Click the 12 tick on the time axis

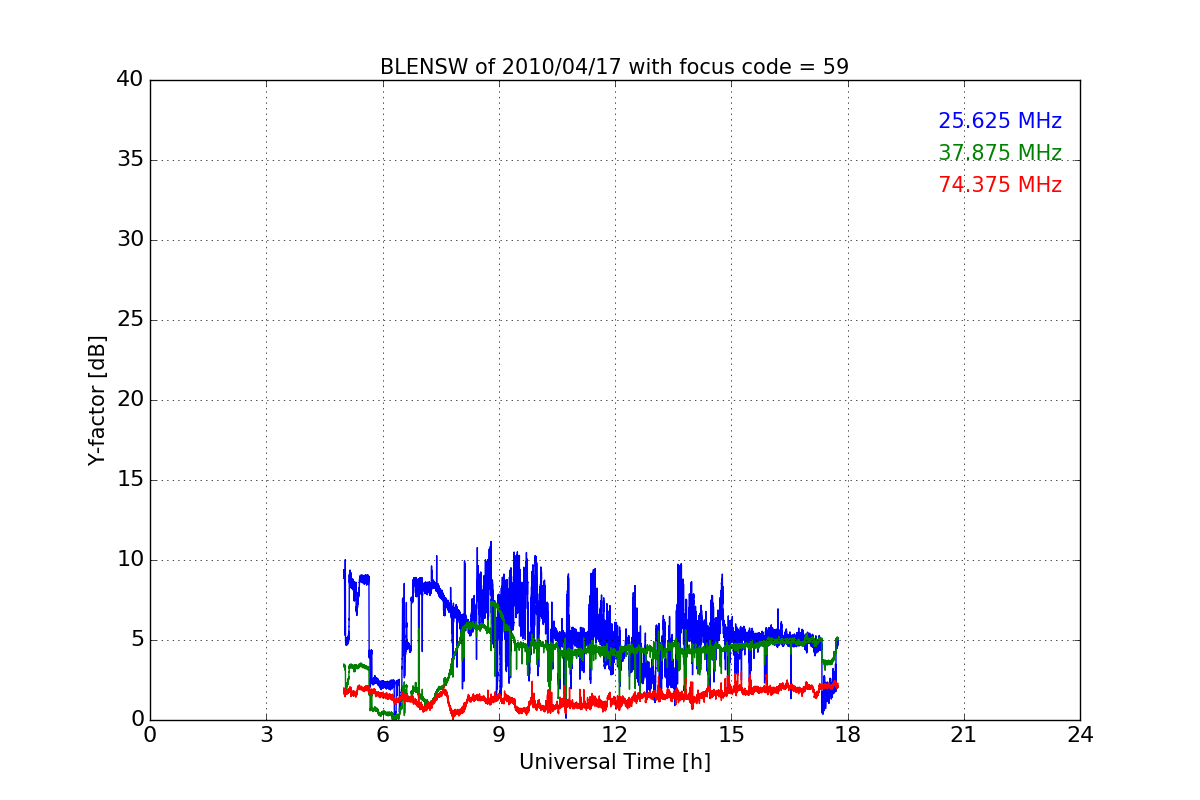(615, 735)
